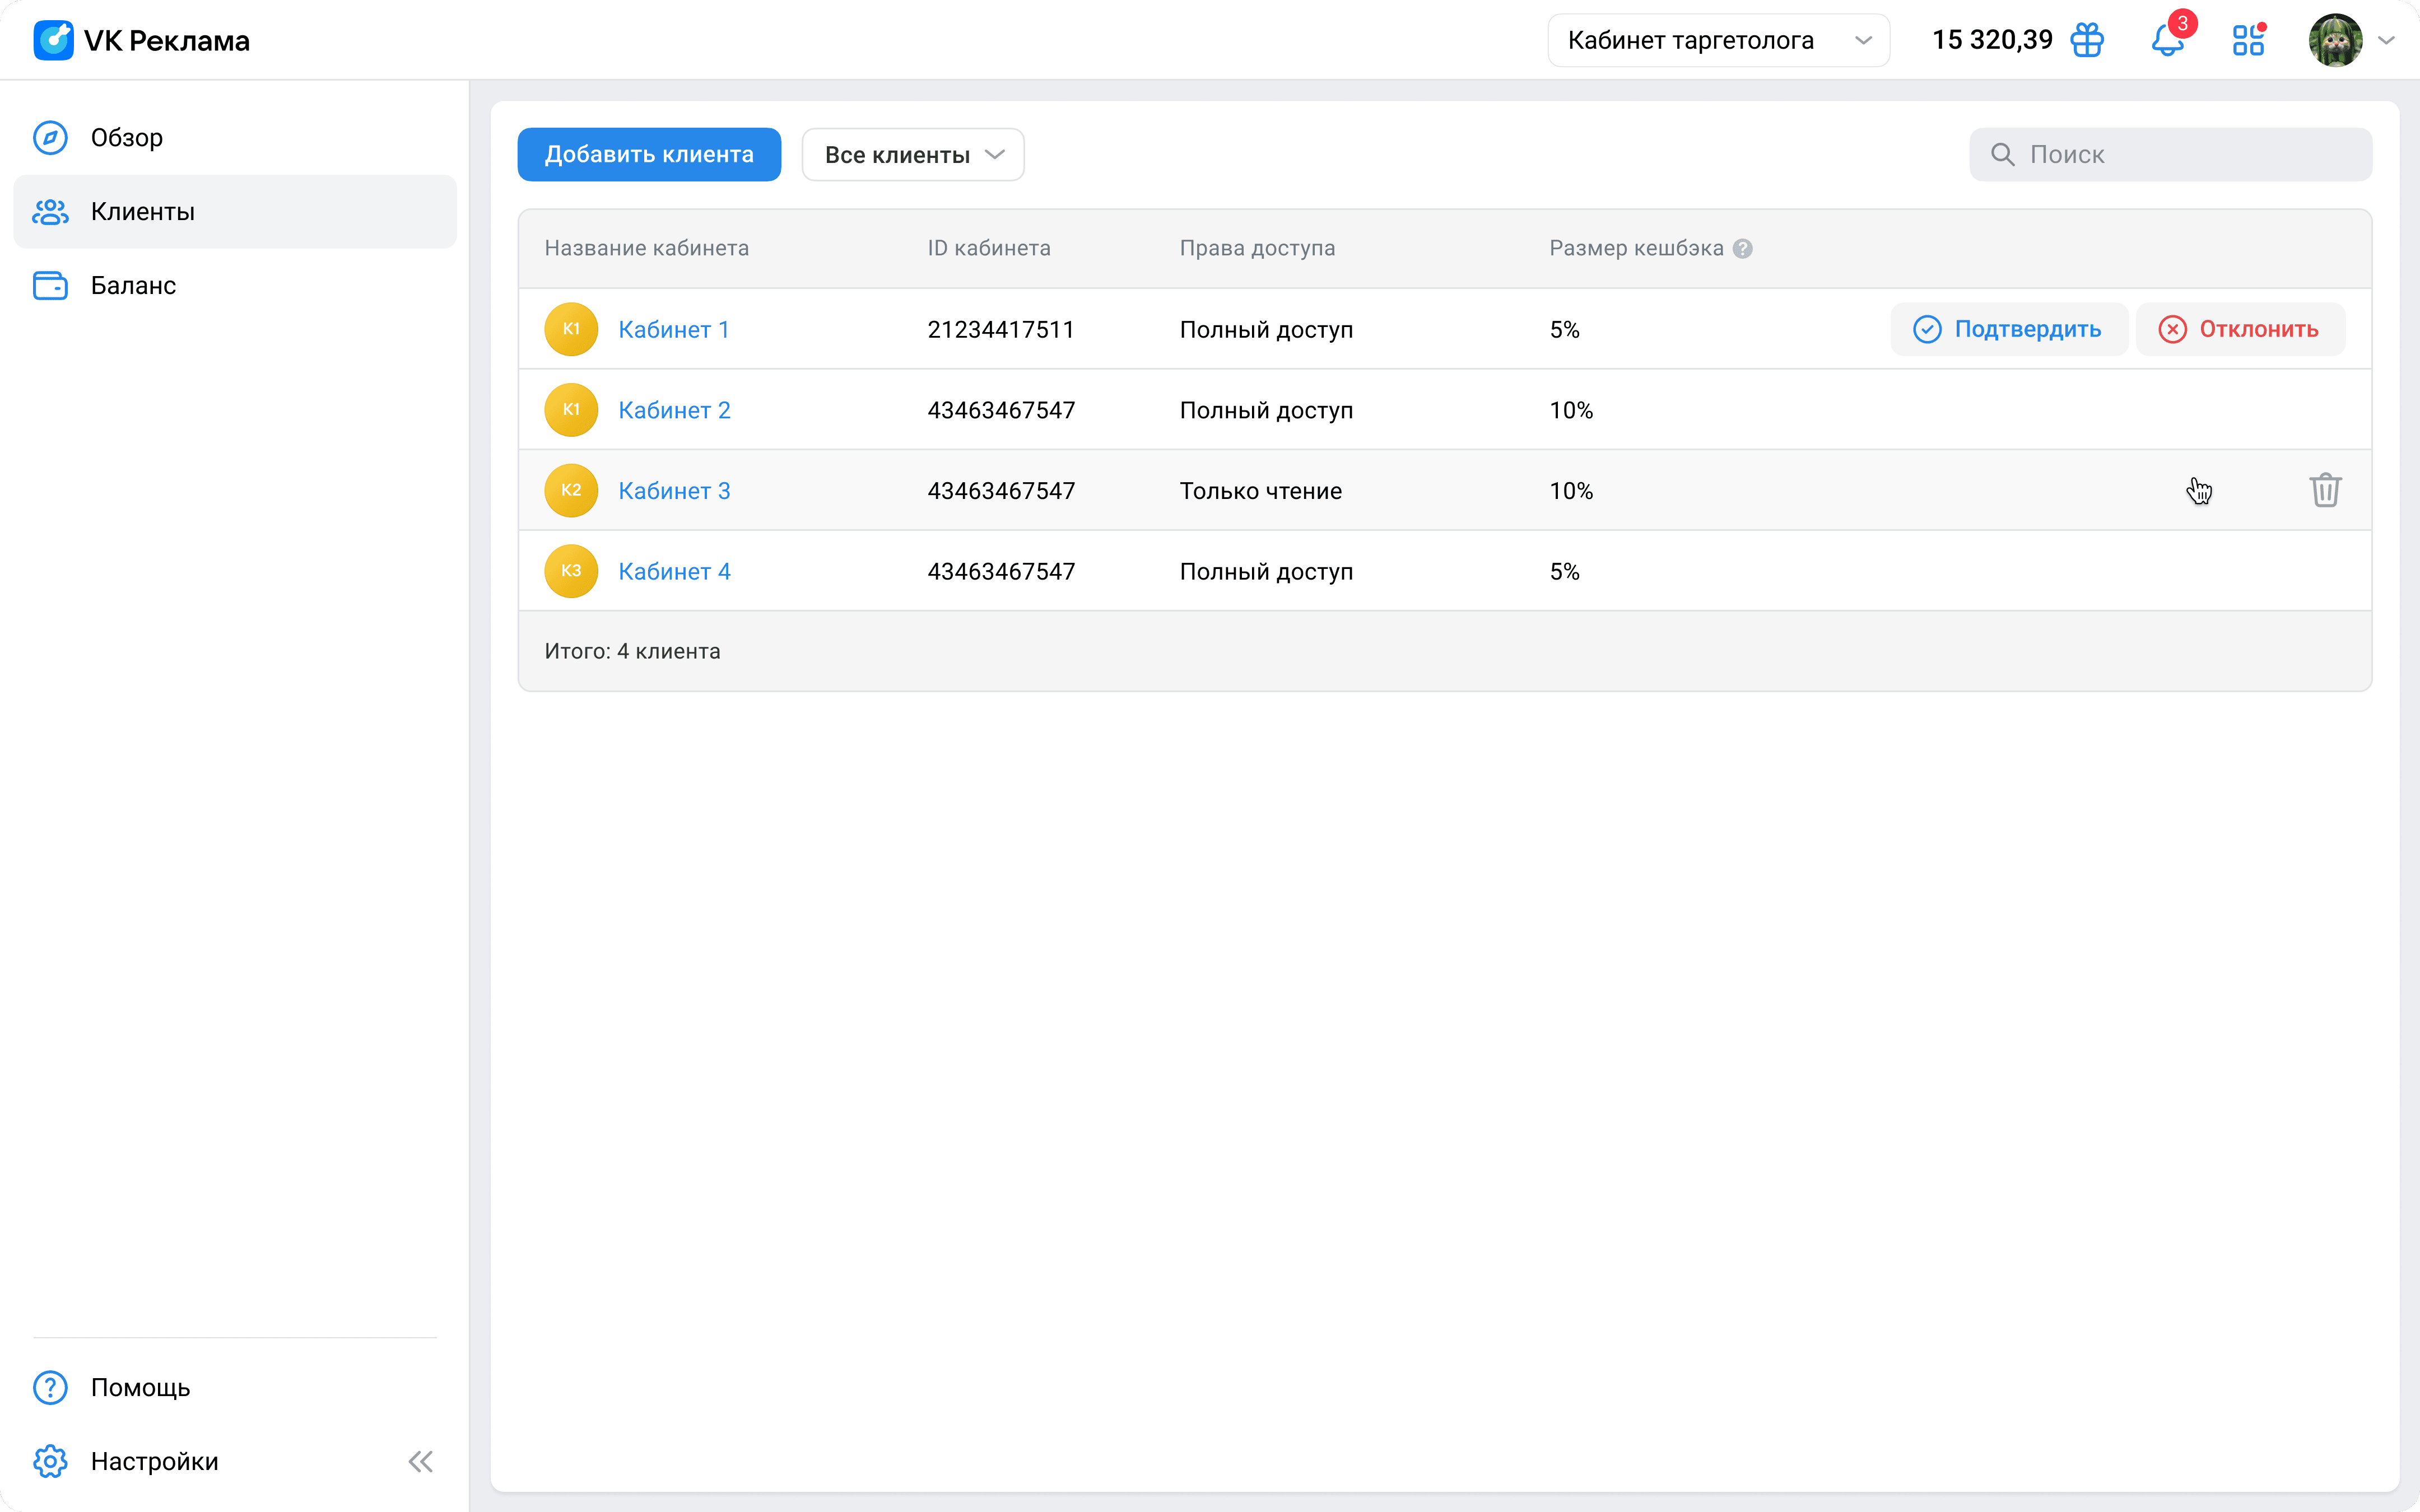2420x1512 pixels.
Task: Click 5% cashback in Кабинет 4 row
Action: click(x=1564, y=571)
